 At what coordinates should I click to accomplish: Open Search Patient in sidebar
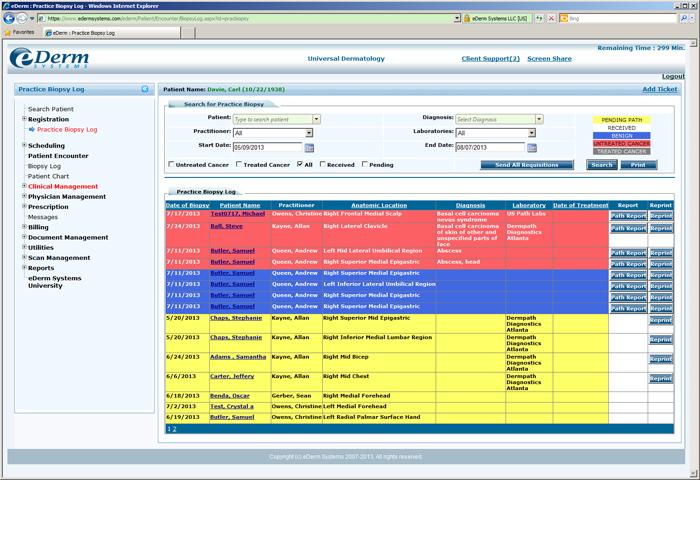click(x=51, y=109)
